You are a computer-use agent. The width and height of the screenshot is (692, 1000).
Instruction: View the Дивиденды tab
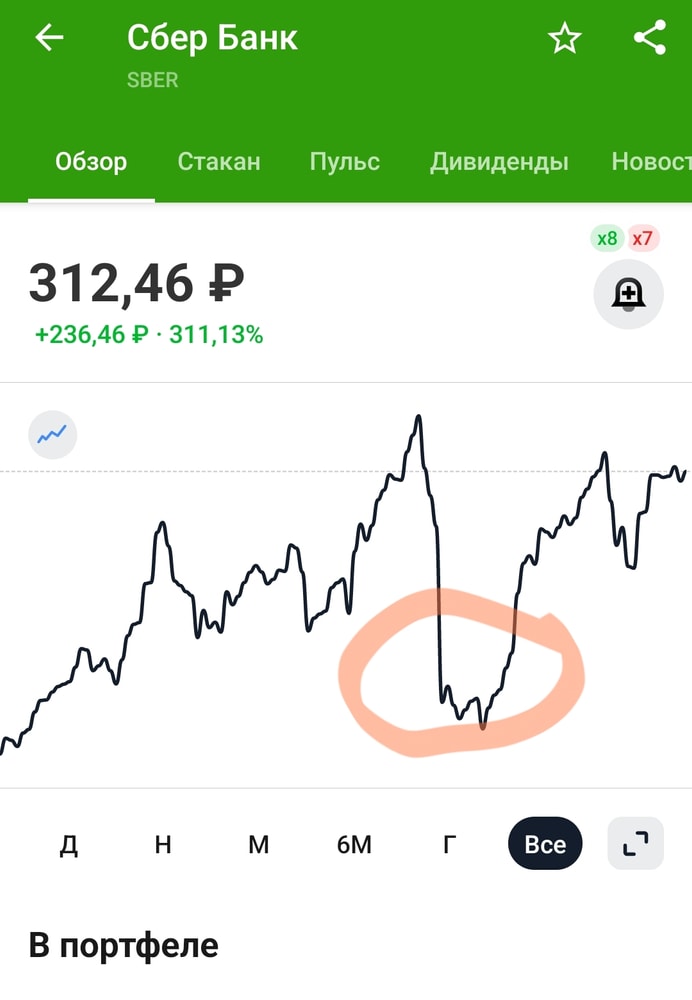click(x=499, y=162)
